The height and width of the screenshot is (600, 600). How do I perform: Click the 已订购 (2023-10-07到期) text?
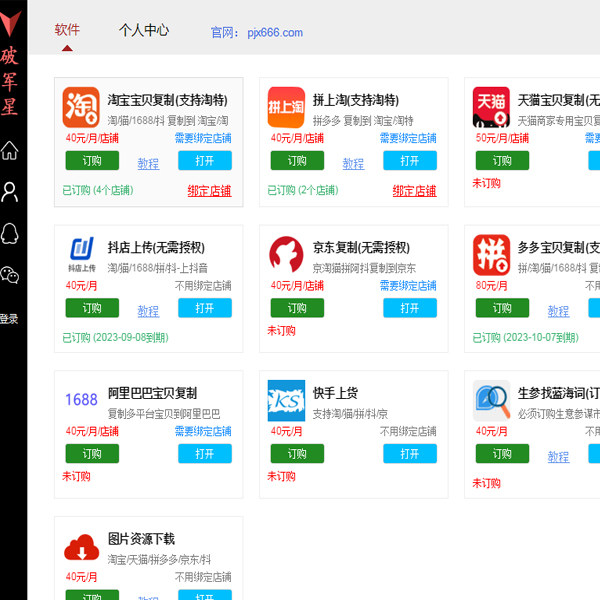click(526, 338)
